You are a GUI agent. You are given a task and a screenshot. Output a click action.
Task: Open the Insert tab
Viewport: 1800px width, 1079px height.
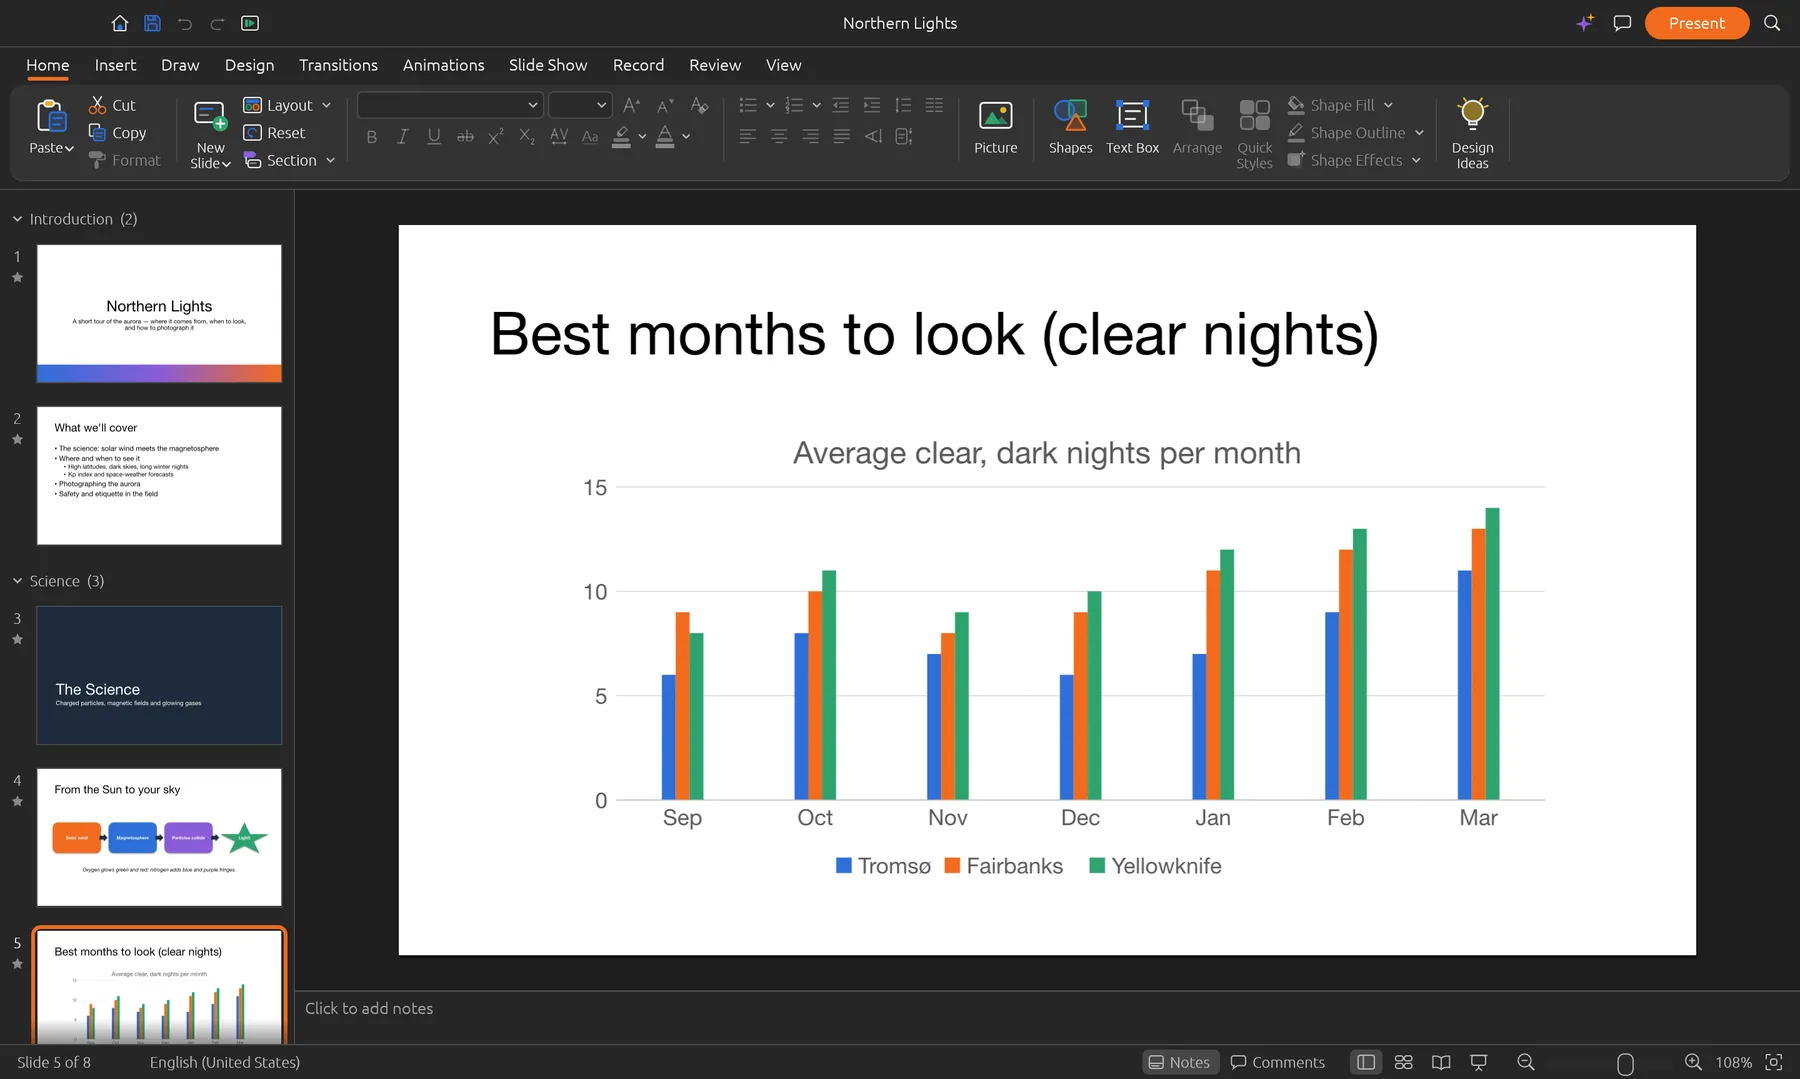pos(115,65)
